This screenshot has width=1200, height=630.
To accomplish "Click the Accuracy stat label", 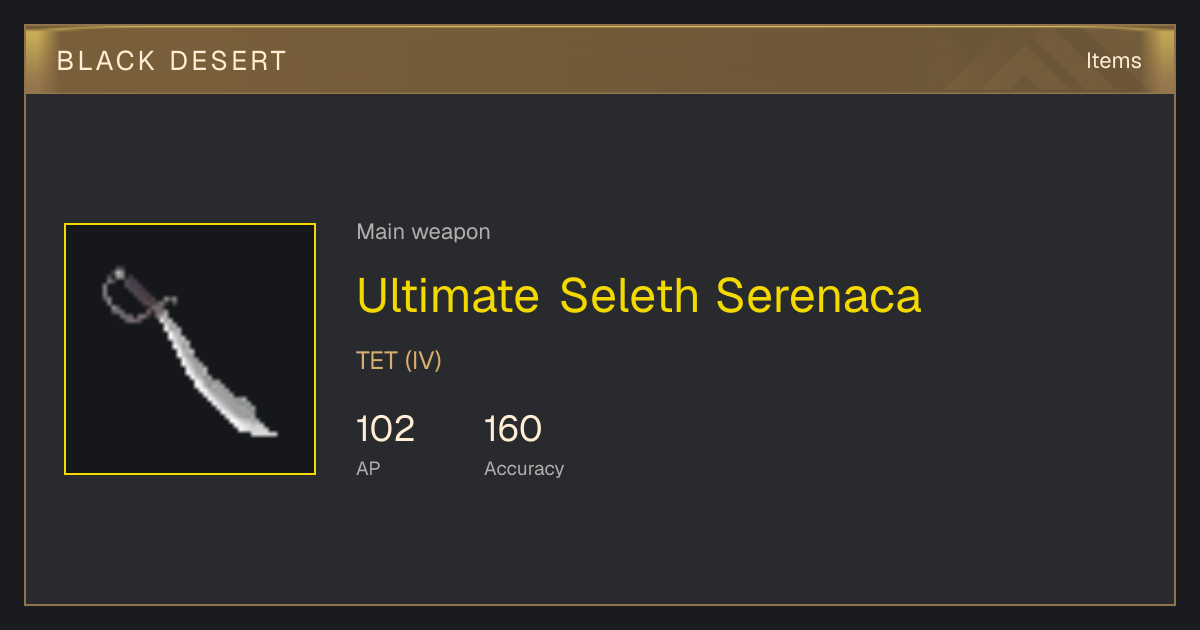I will click(524, 468).
